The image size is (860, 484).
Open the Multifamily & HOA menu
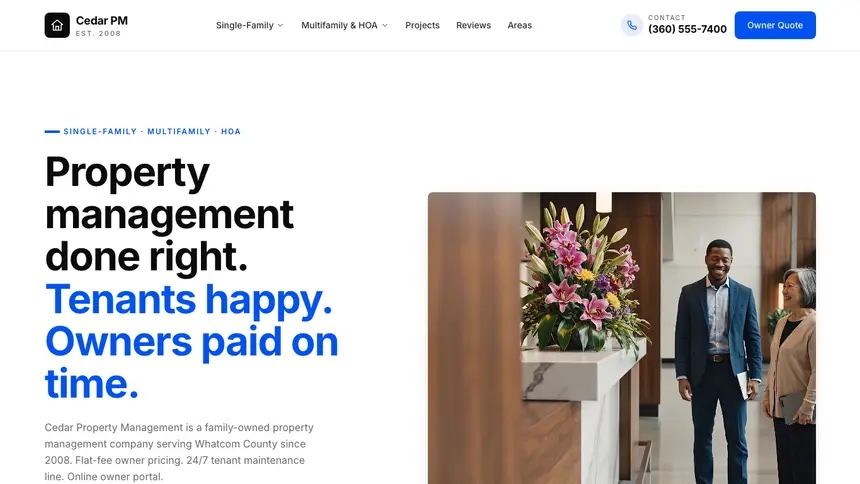(x=344, y=25)
